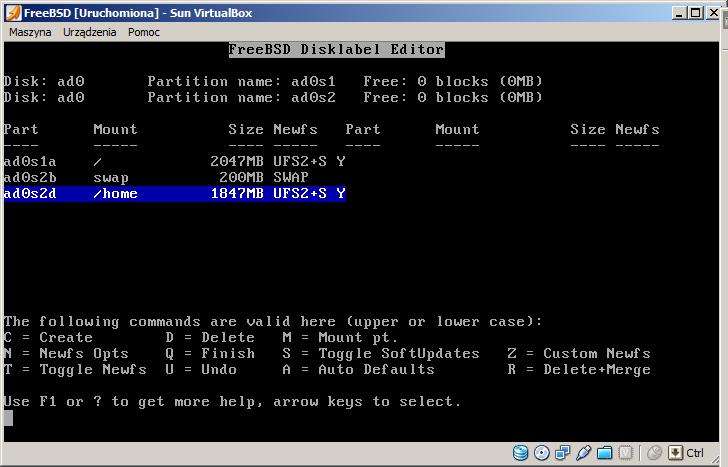Click the 200MB swap size value
728x467 pixels.
coord(241,177)
